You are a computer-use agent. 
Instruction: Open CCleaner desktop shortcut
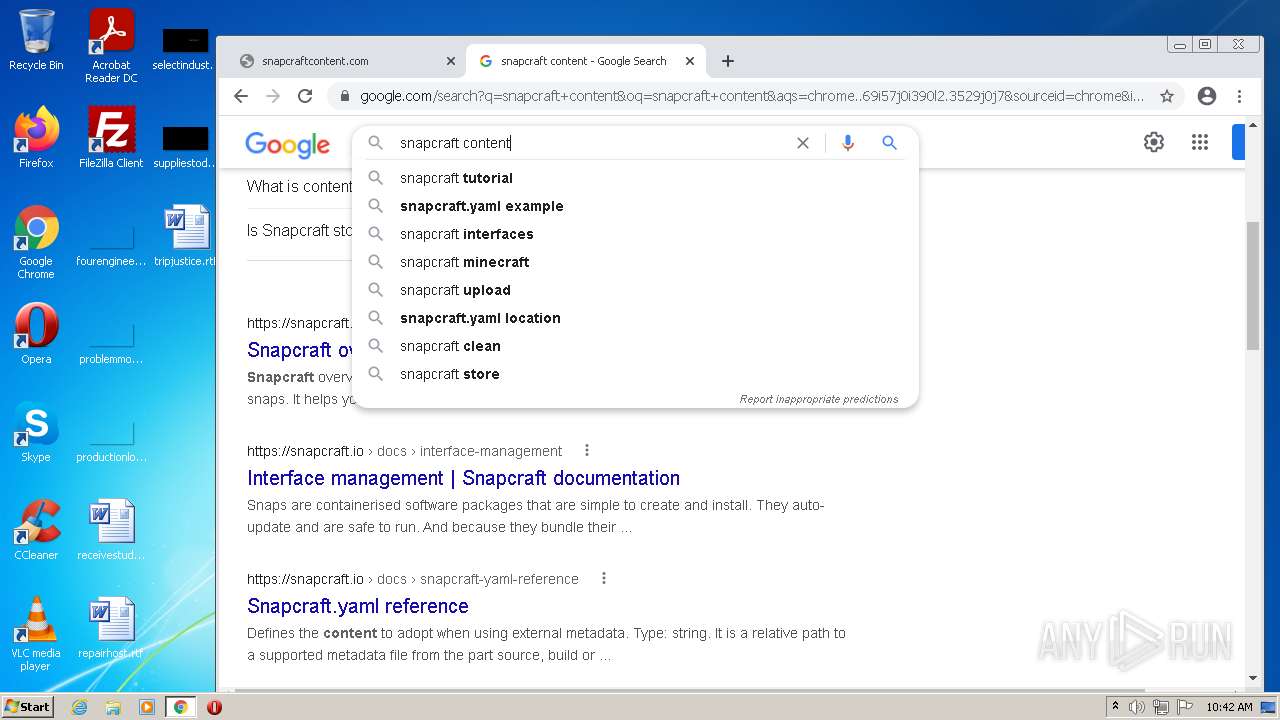click(x=36, y=530)
